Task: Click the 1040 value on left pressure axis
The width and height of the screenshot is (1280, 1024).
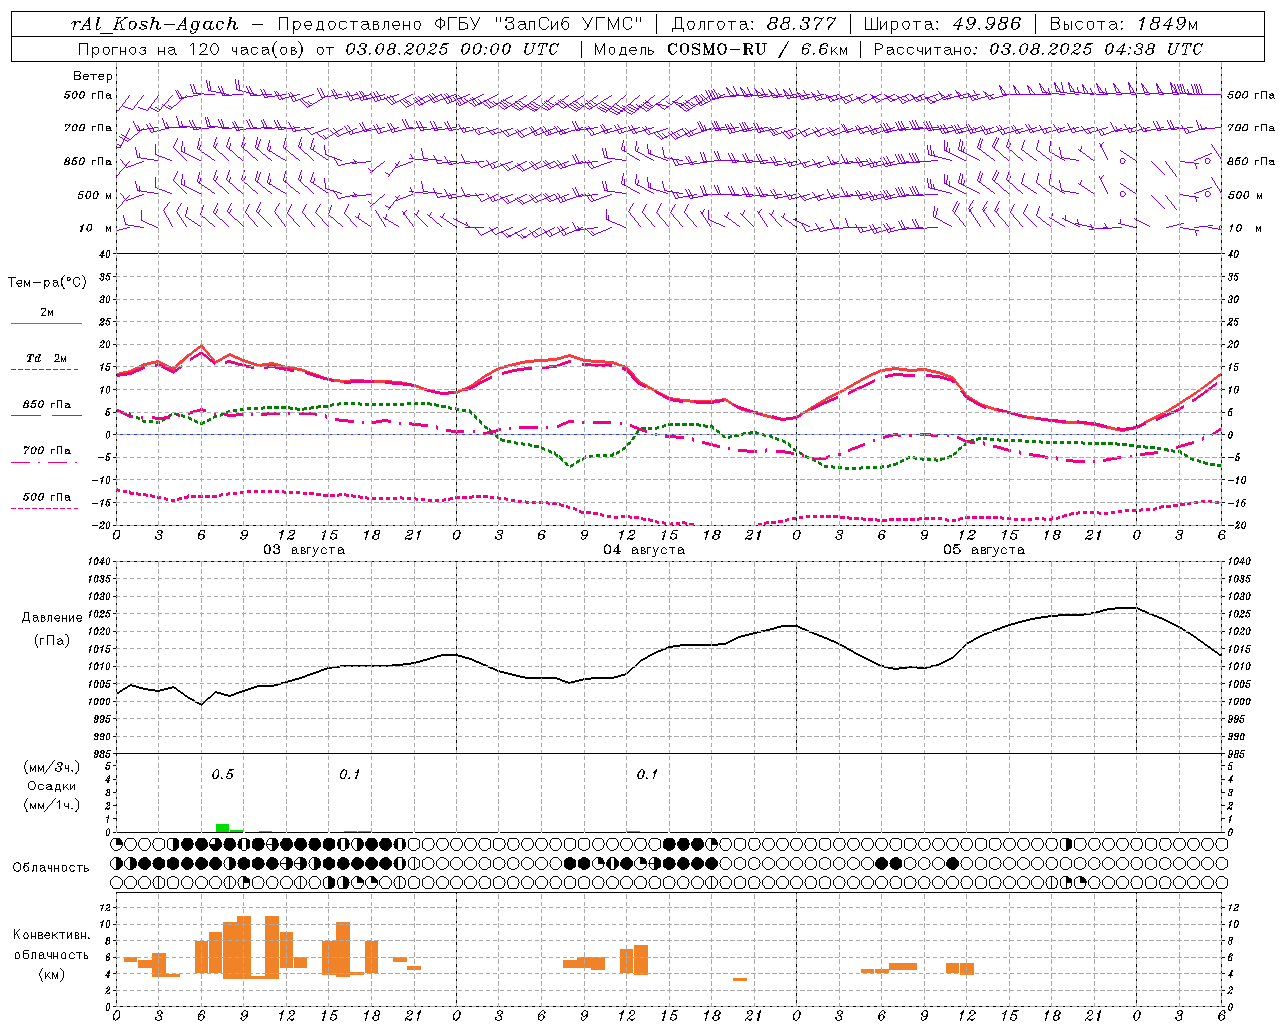Action: [97, 562]
